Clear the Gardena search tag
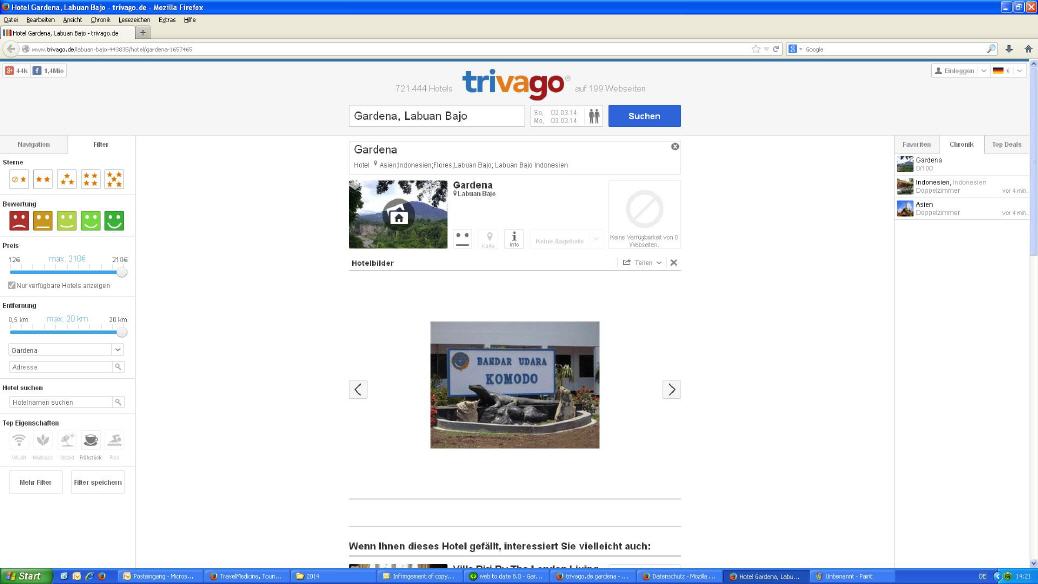The width and height of the screenshot is (1038, 584). coord(675,146)
